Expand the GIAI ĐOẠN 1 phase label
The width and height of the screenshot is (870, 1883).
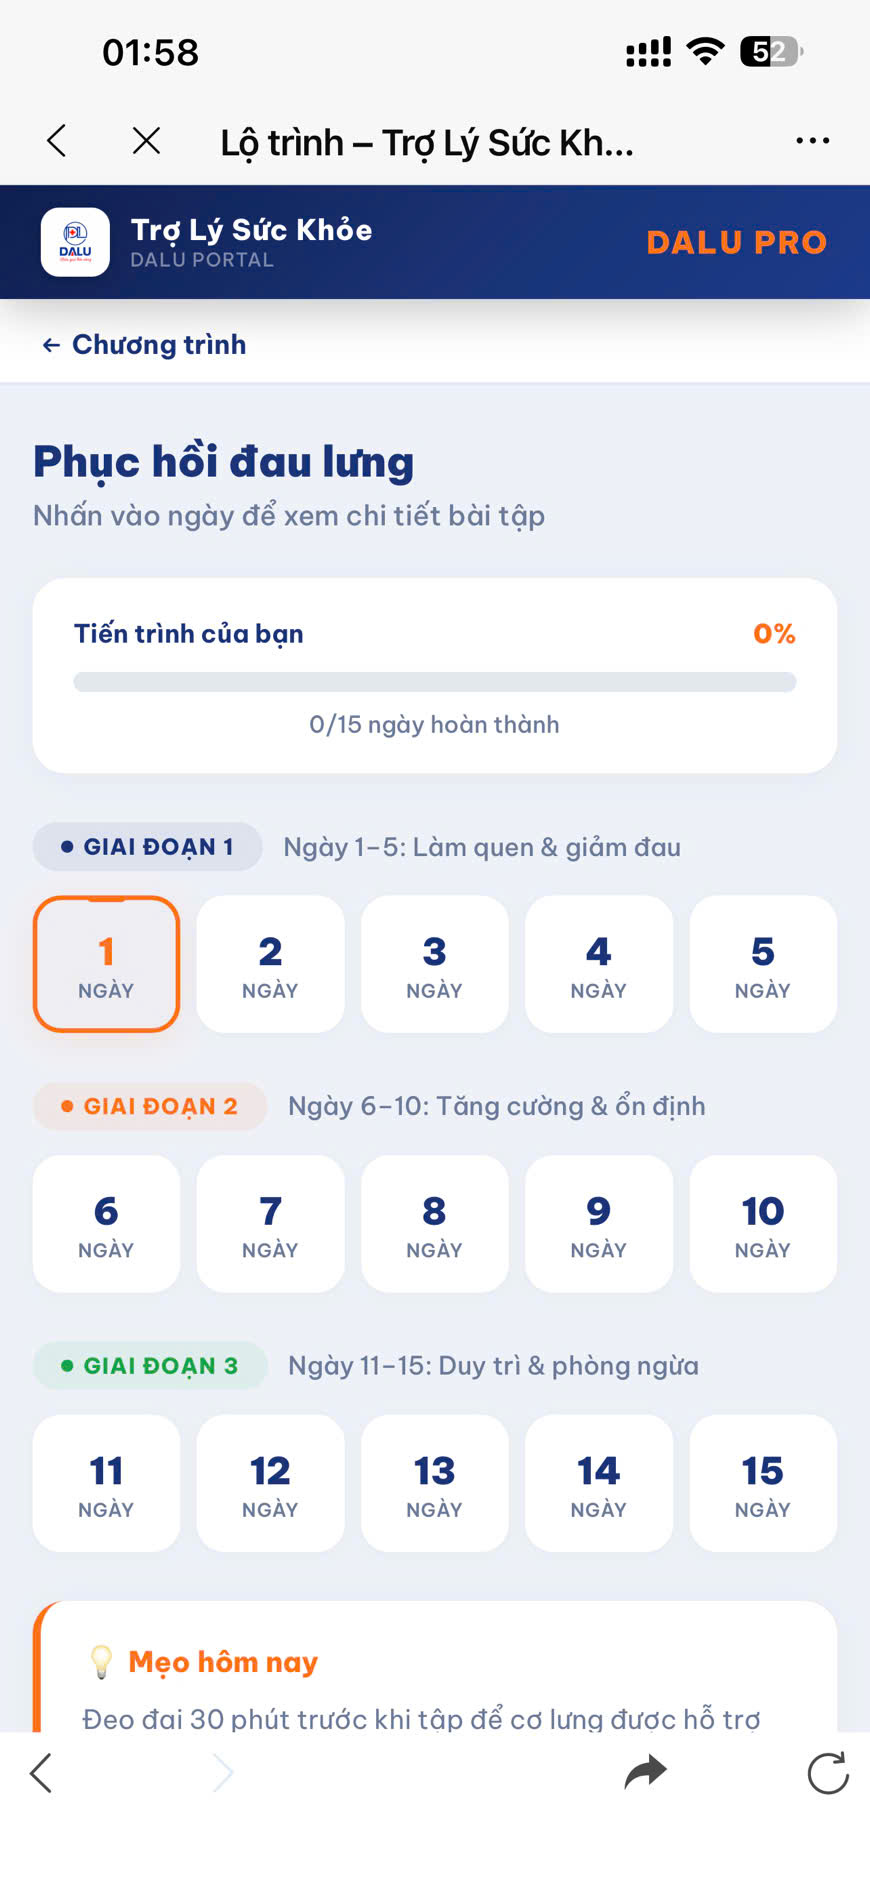pyautogui.click(x=146, y=846)
